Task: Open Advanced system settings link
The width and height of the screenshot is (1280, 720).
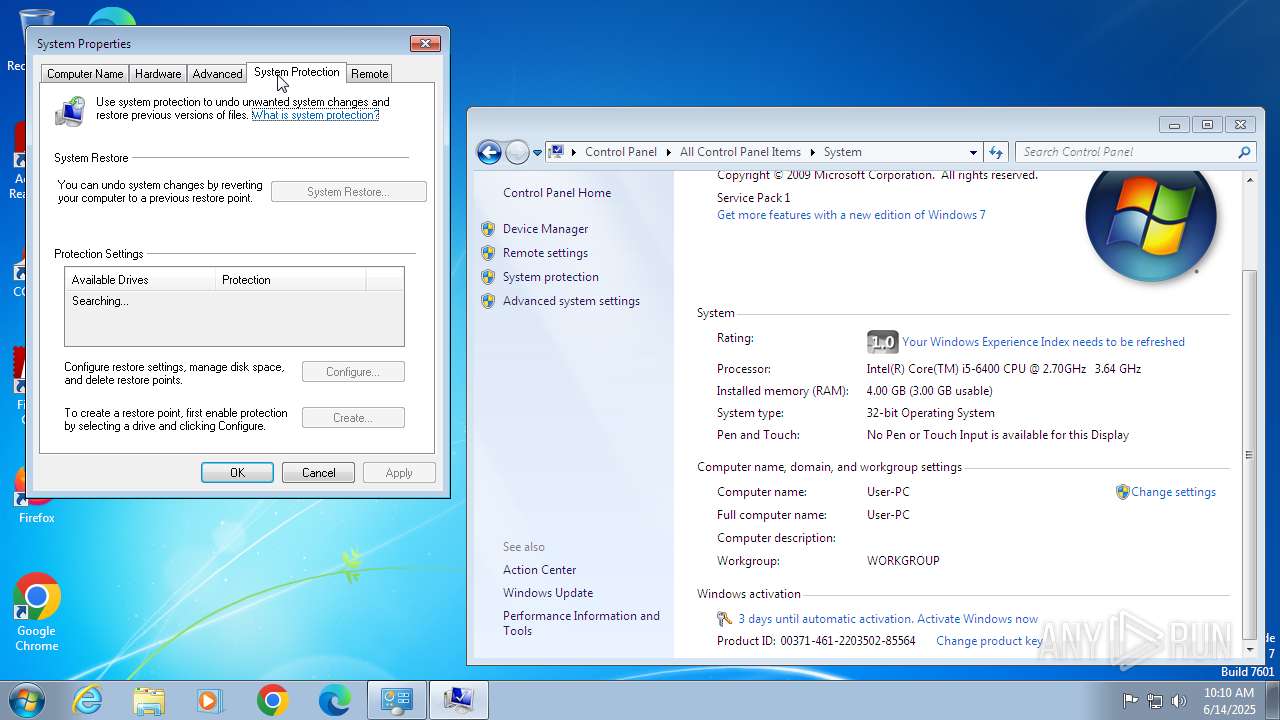Action: tap(571, 301)
